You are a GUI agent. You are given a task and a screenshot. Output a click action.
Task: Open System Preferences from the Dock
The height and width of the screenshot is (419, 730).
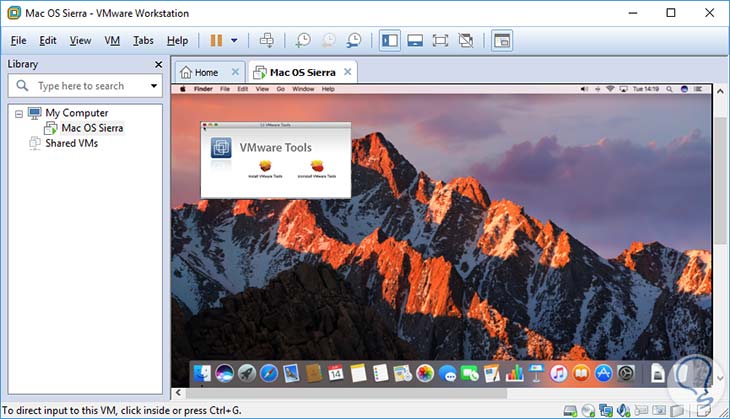626,373
